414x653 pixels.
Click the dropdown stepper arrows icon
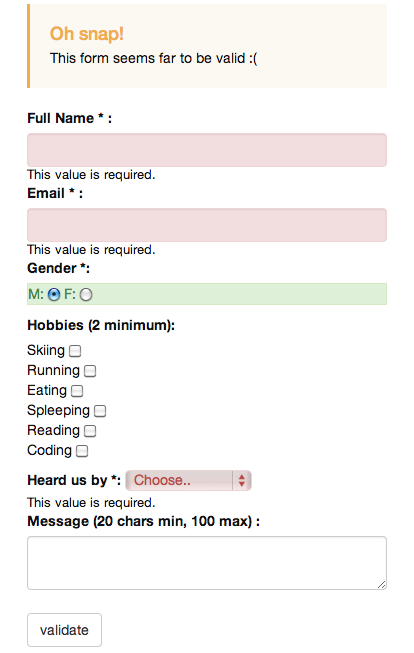(242, 480)
